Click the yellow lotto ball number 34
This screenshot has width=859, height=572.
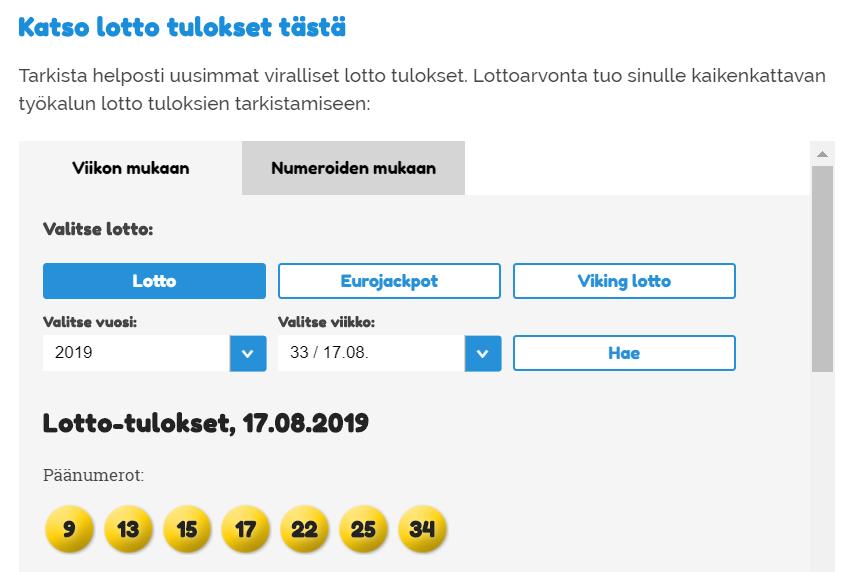coord(423,529)
